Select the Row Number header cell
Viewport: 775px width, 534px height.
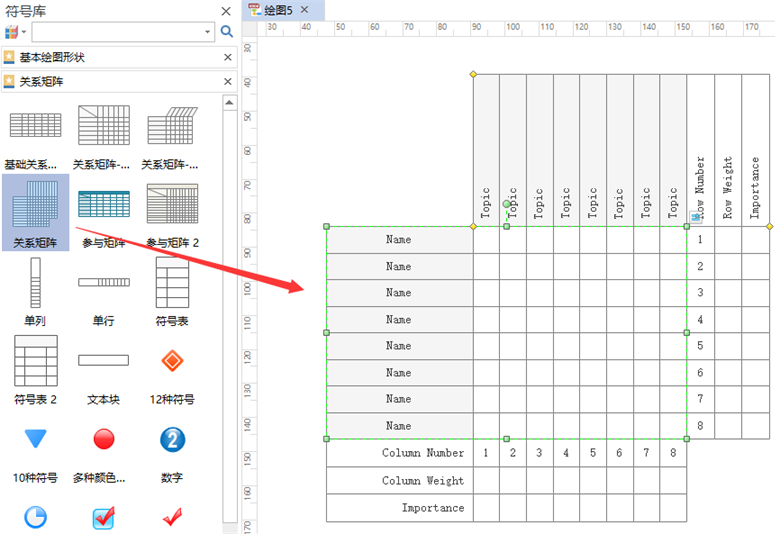point(700,150)
